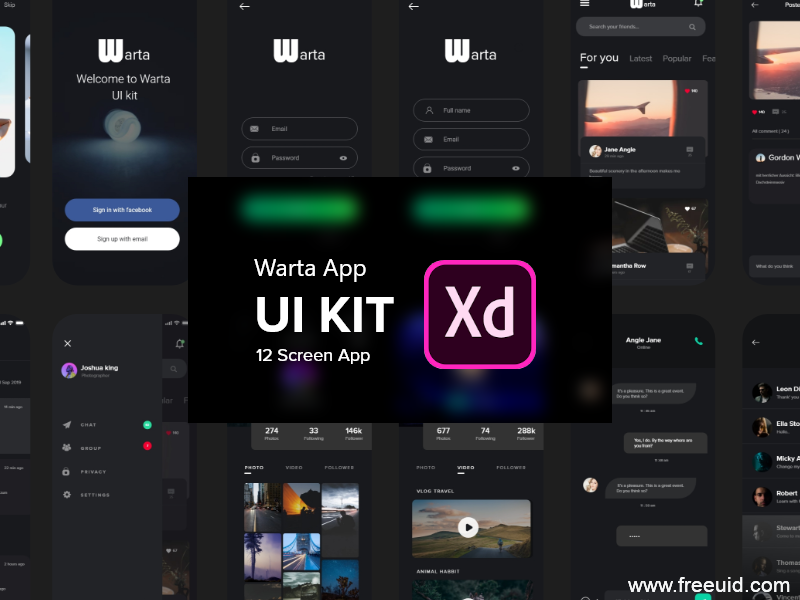Click the 'Yes, I do' chat message bubble
The width and height of the screenshot is (800, 600).
point(665,443)
